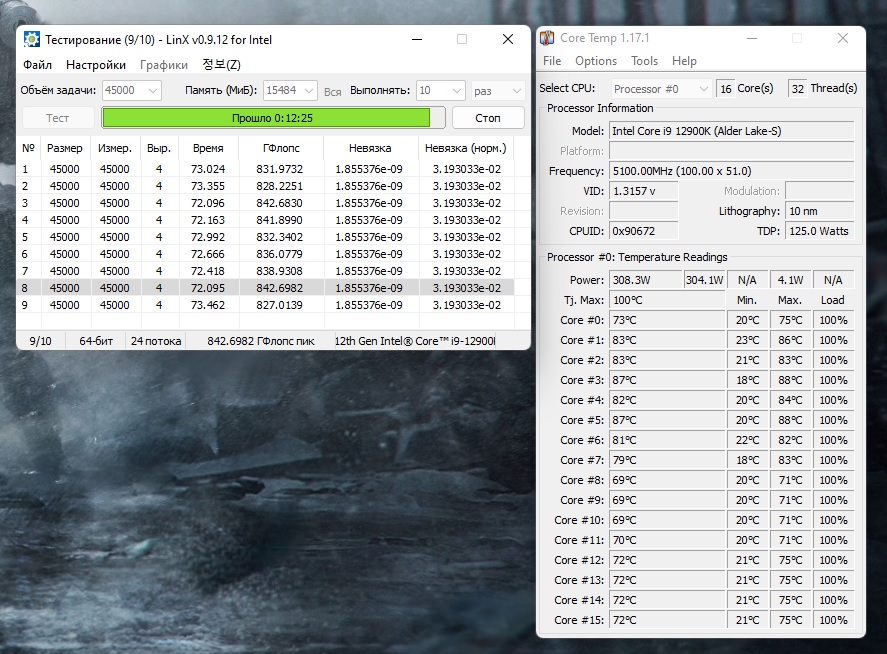Open the Настройки menu

click(x=96, y=65)
